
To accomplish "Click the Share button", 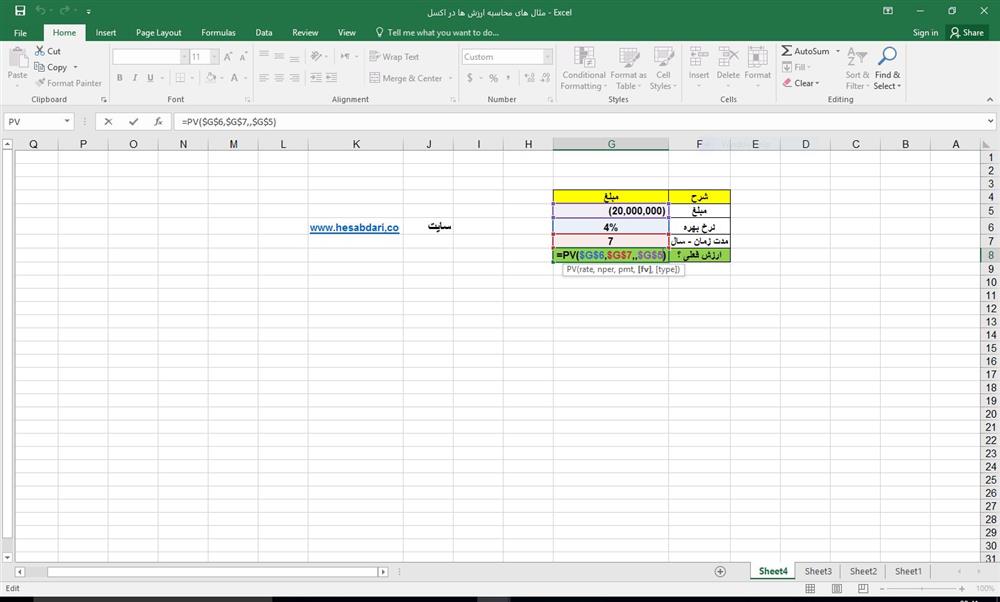I will [x=967, y=32].
